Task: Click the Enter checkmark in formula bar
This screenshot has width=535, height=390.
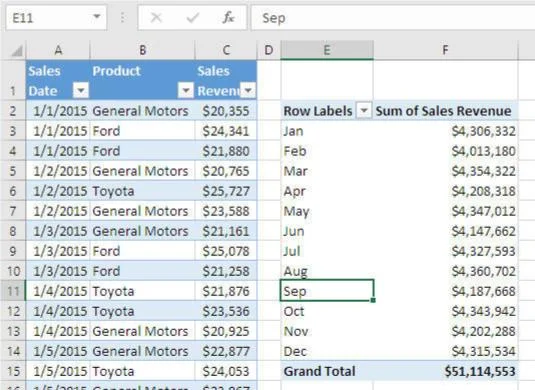Action: coord(192,17)
